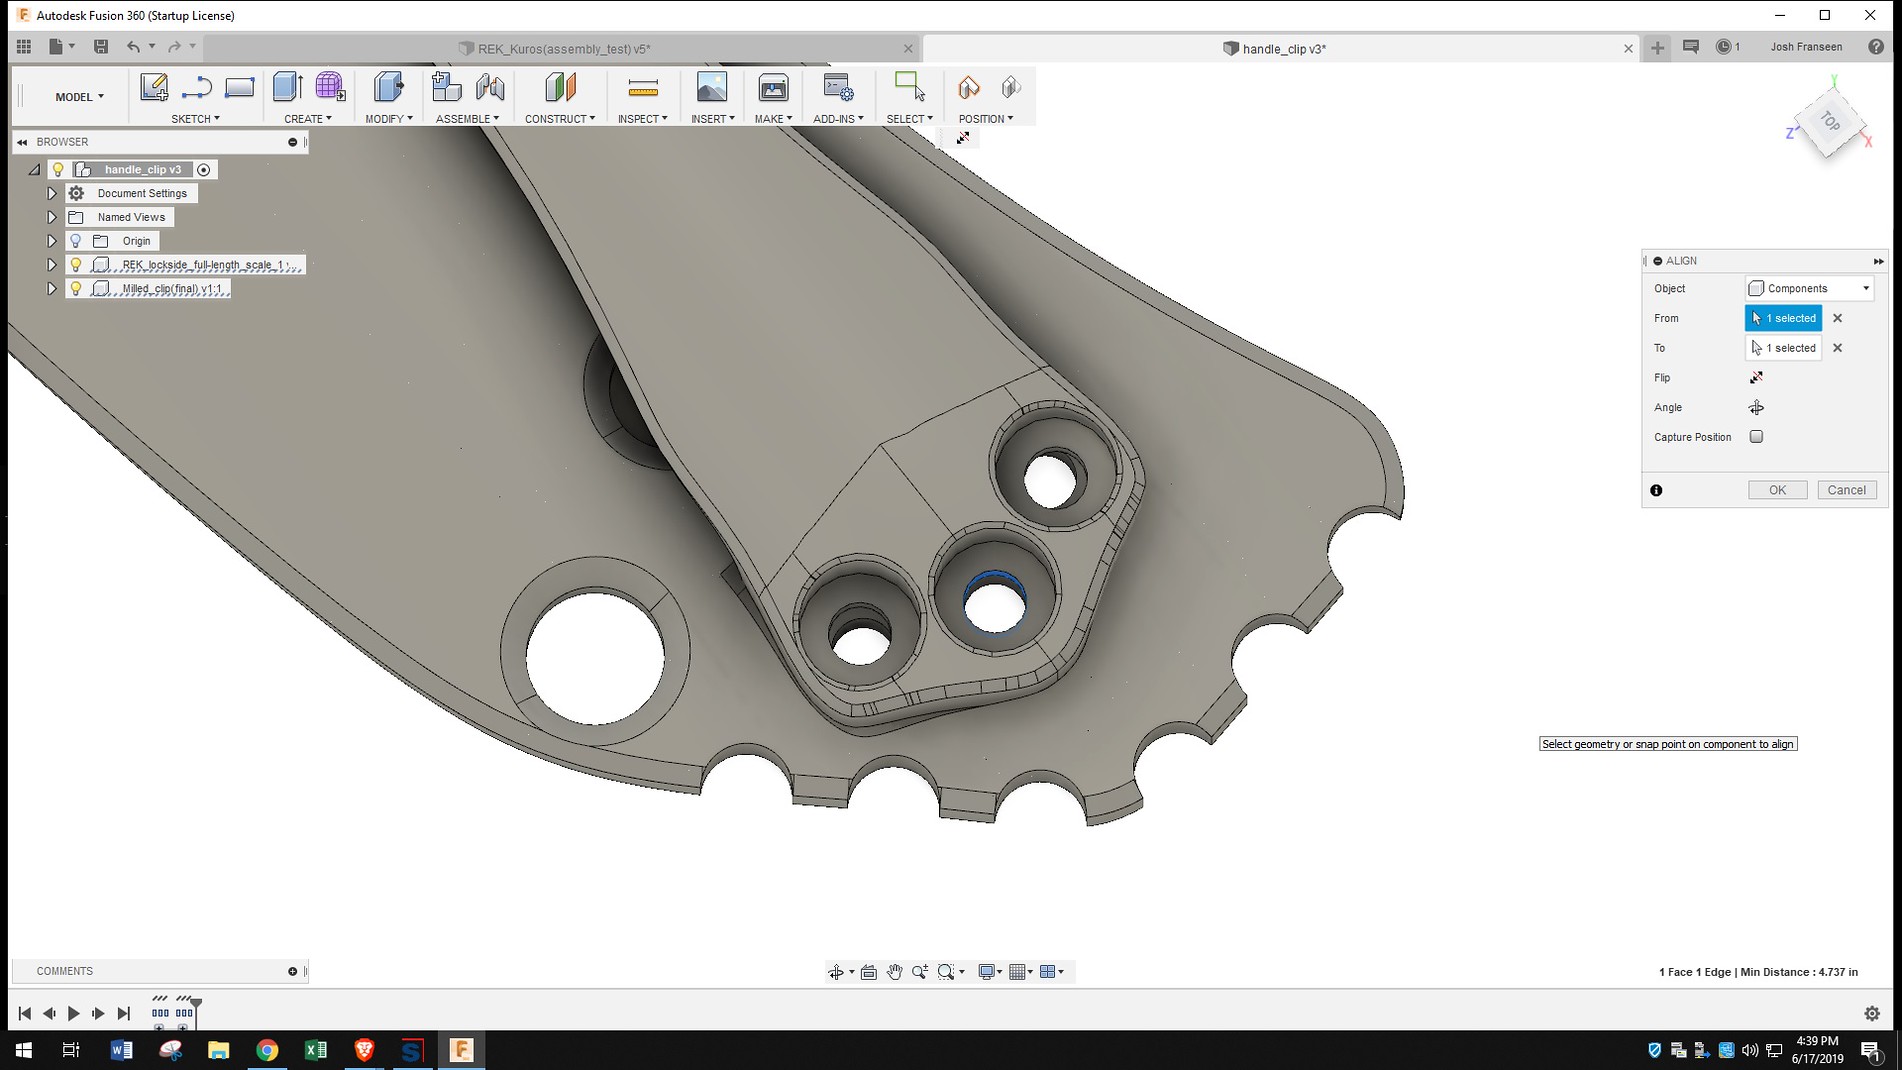
Task: Toggle visibility of Milled_clip(final) component
Action: click(x=76, y=288)
